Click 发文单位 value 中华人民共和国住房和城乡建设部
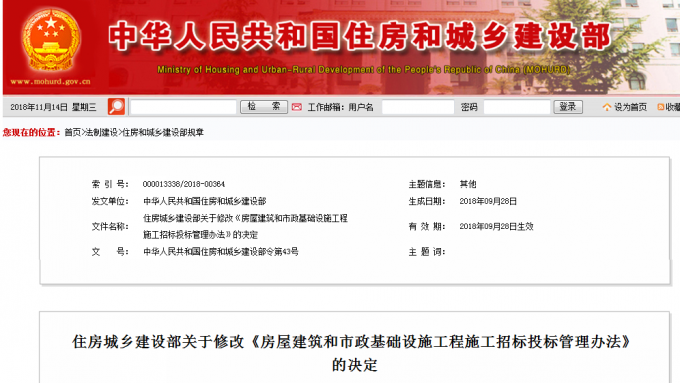 pyautogui.click(x=205, y=201)
